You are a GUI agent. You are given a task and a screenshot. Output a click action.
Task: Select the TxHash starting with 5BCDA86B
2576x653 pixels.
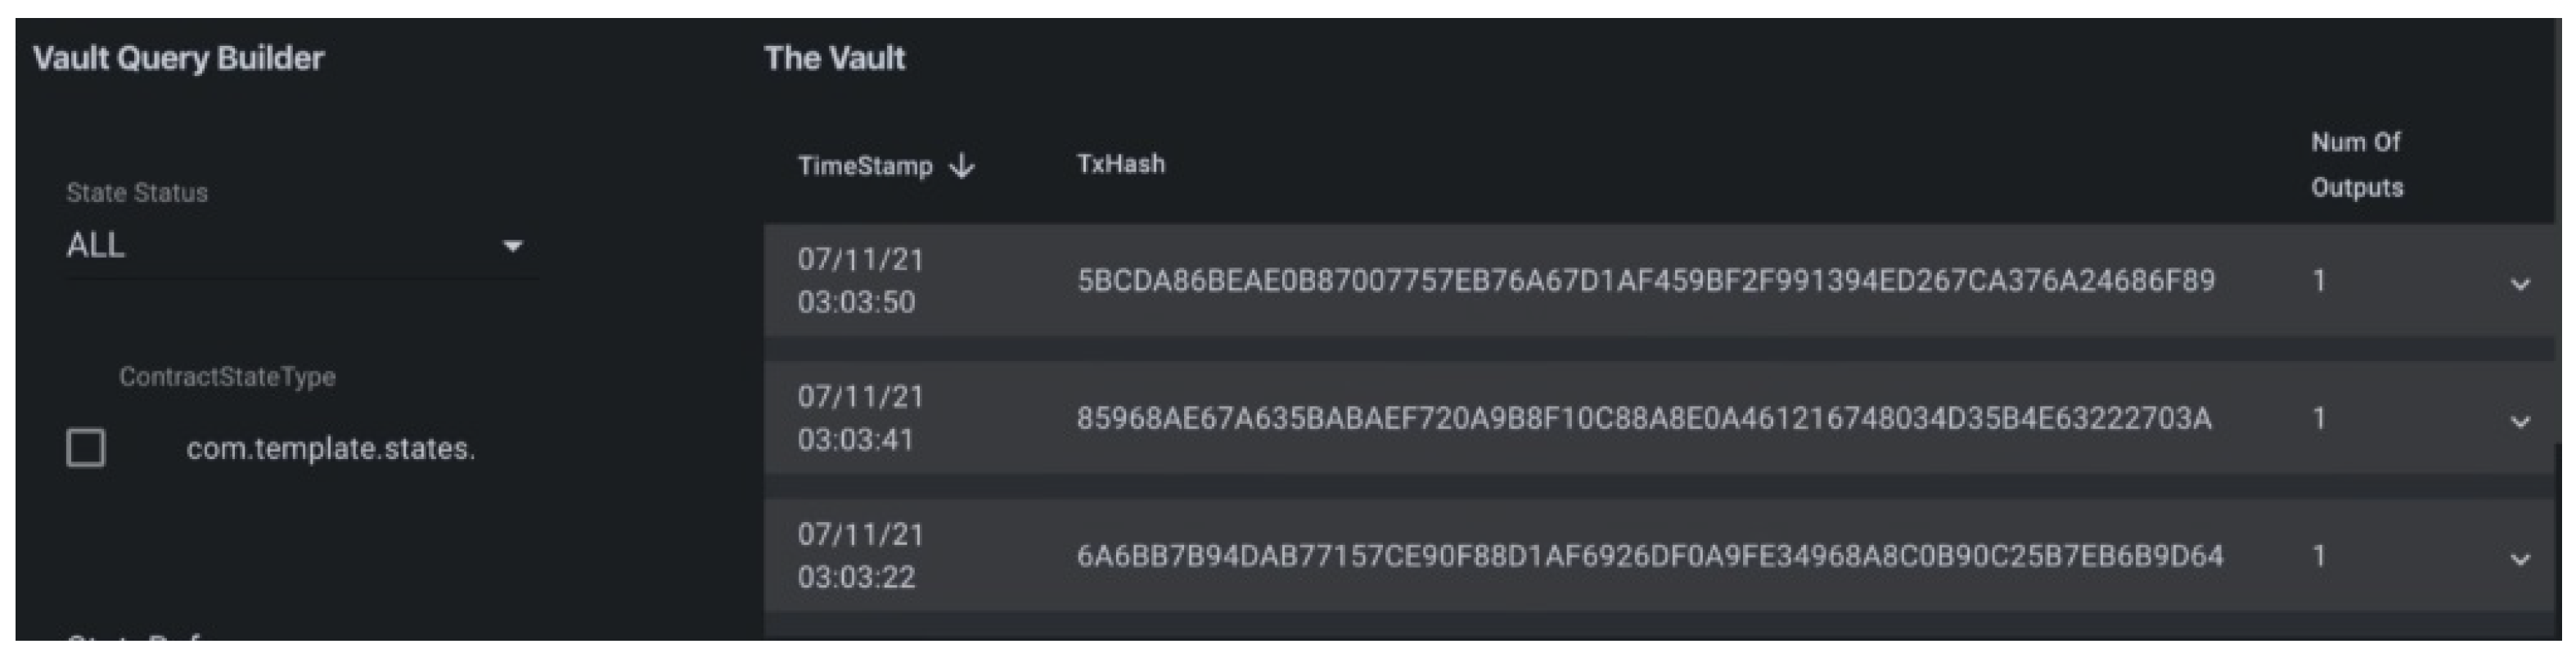1646,281
